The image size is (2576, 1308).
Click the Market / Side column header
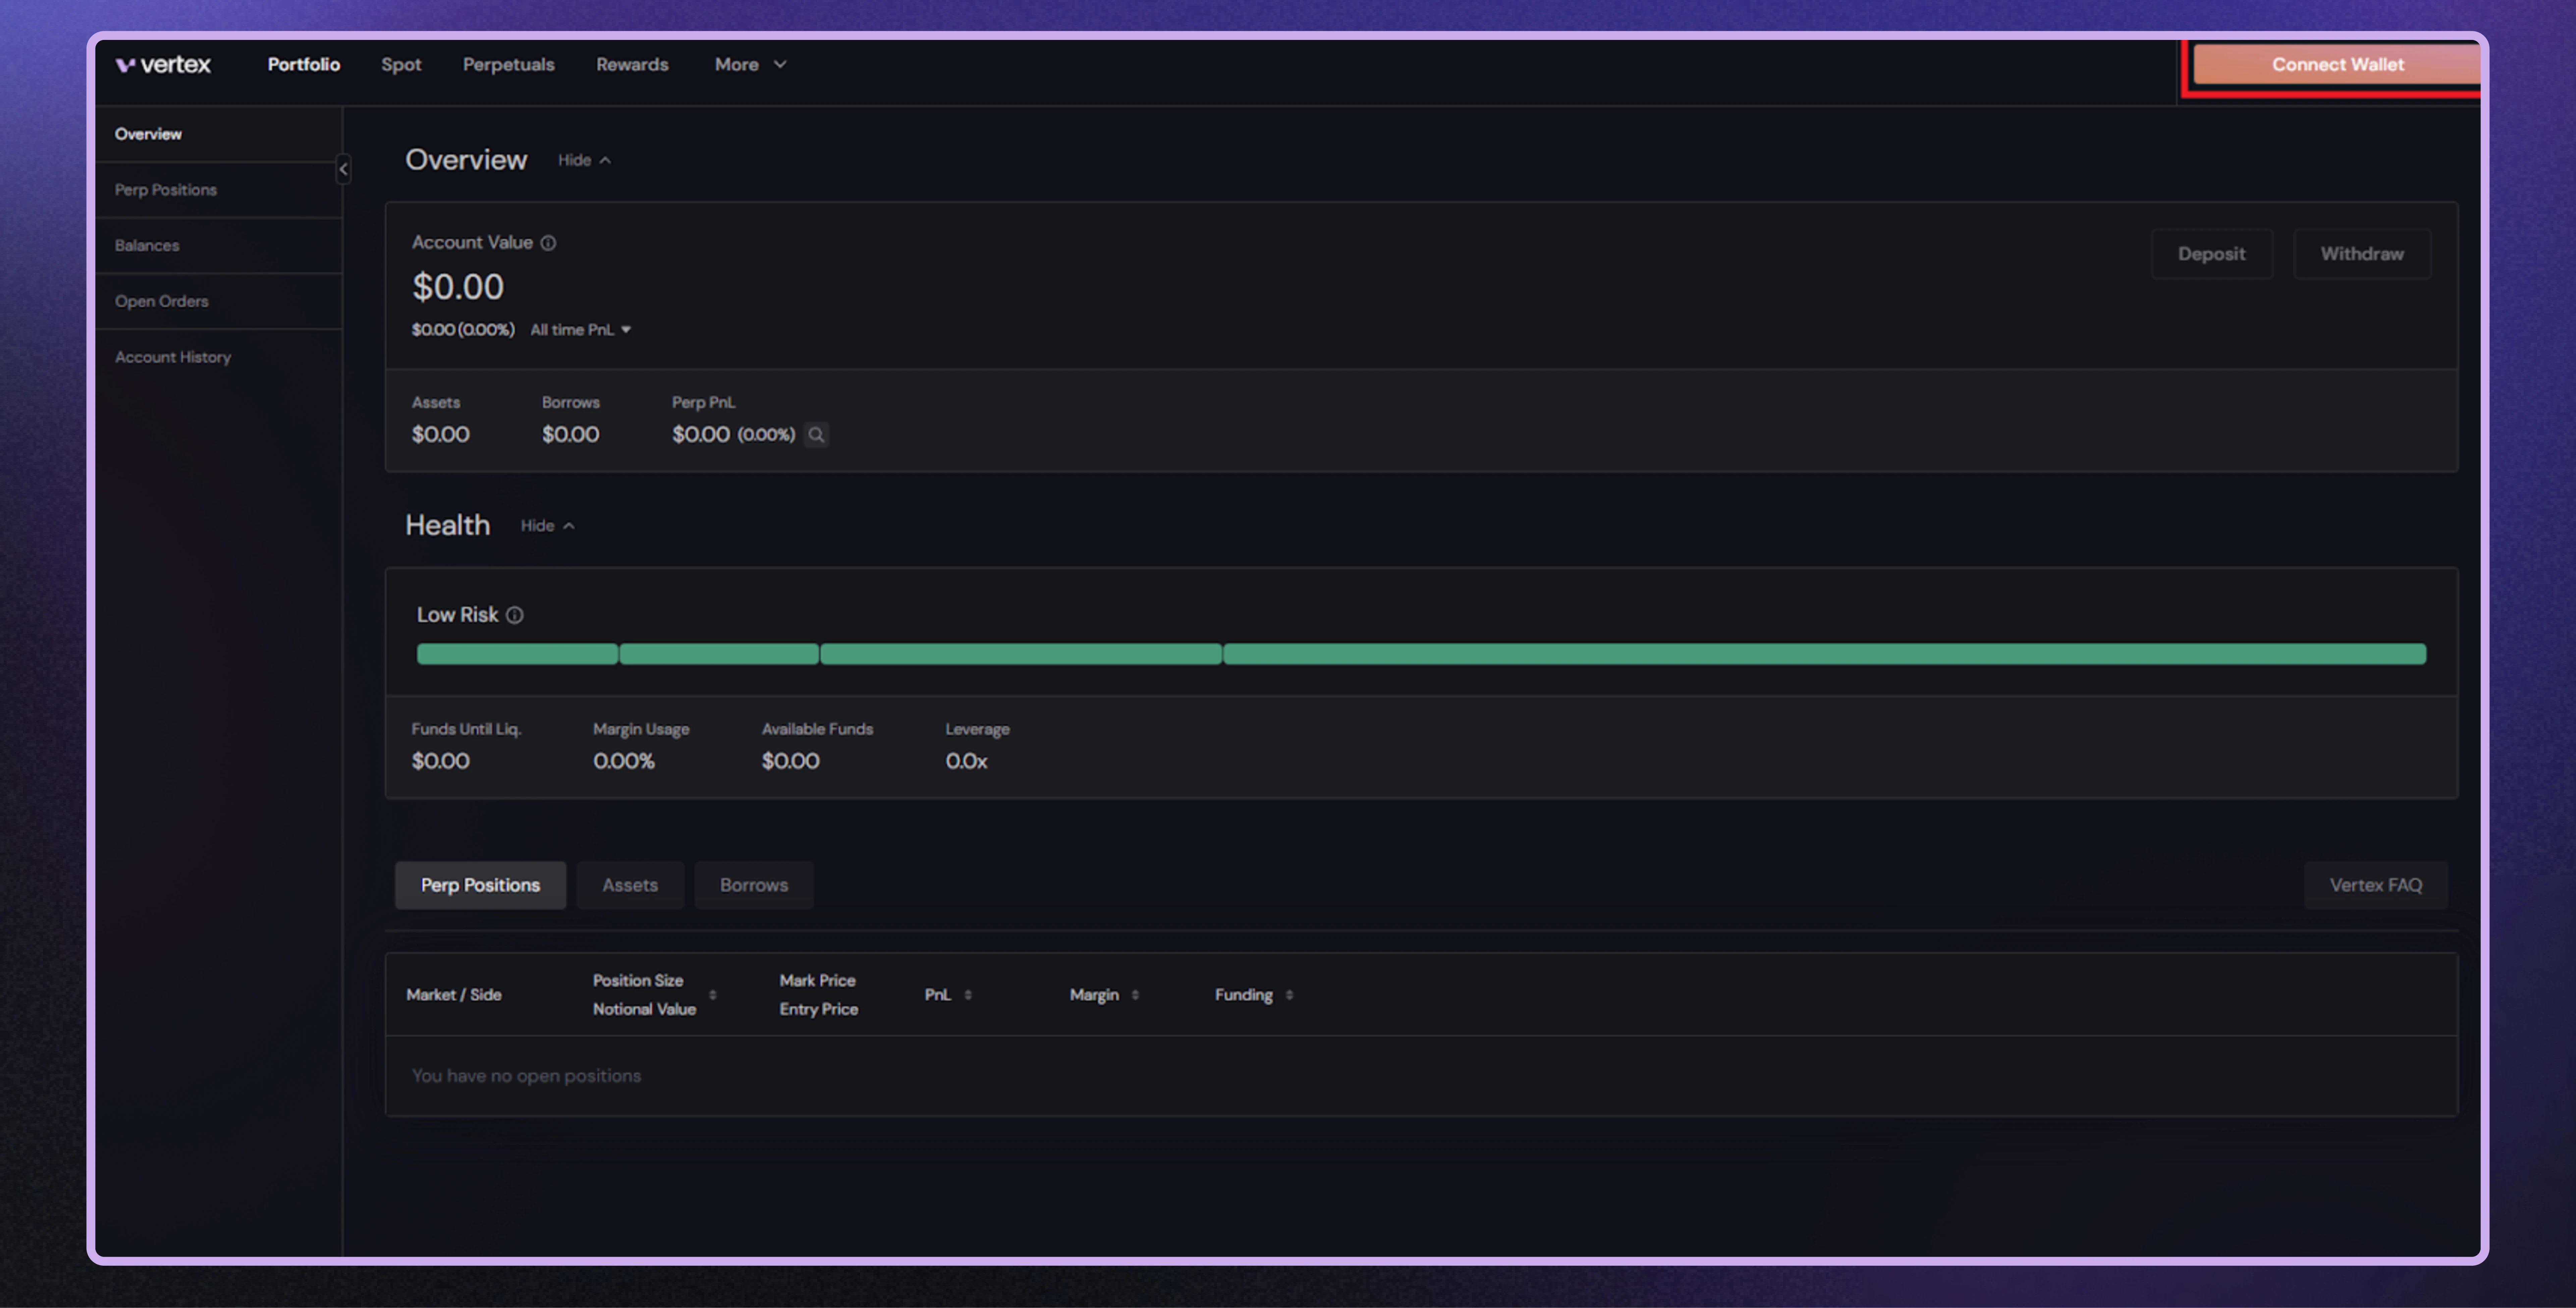click(x=454, y=995)
